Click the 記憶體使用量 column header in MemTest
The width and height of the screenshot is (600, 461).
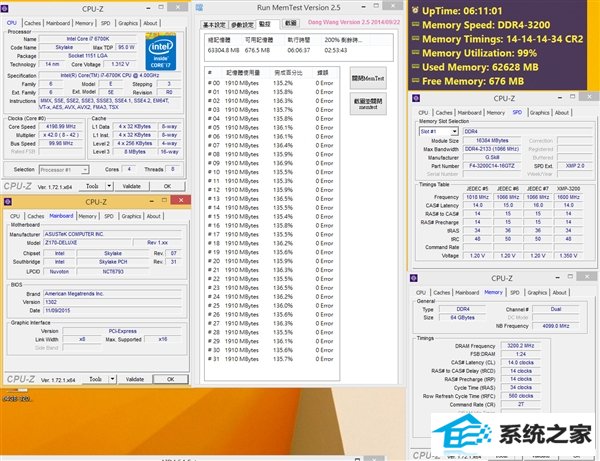pyautogui.click(x=243, y=73)
